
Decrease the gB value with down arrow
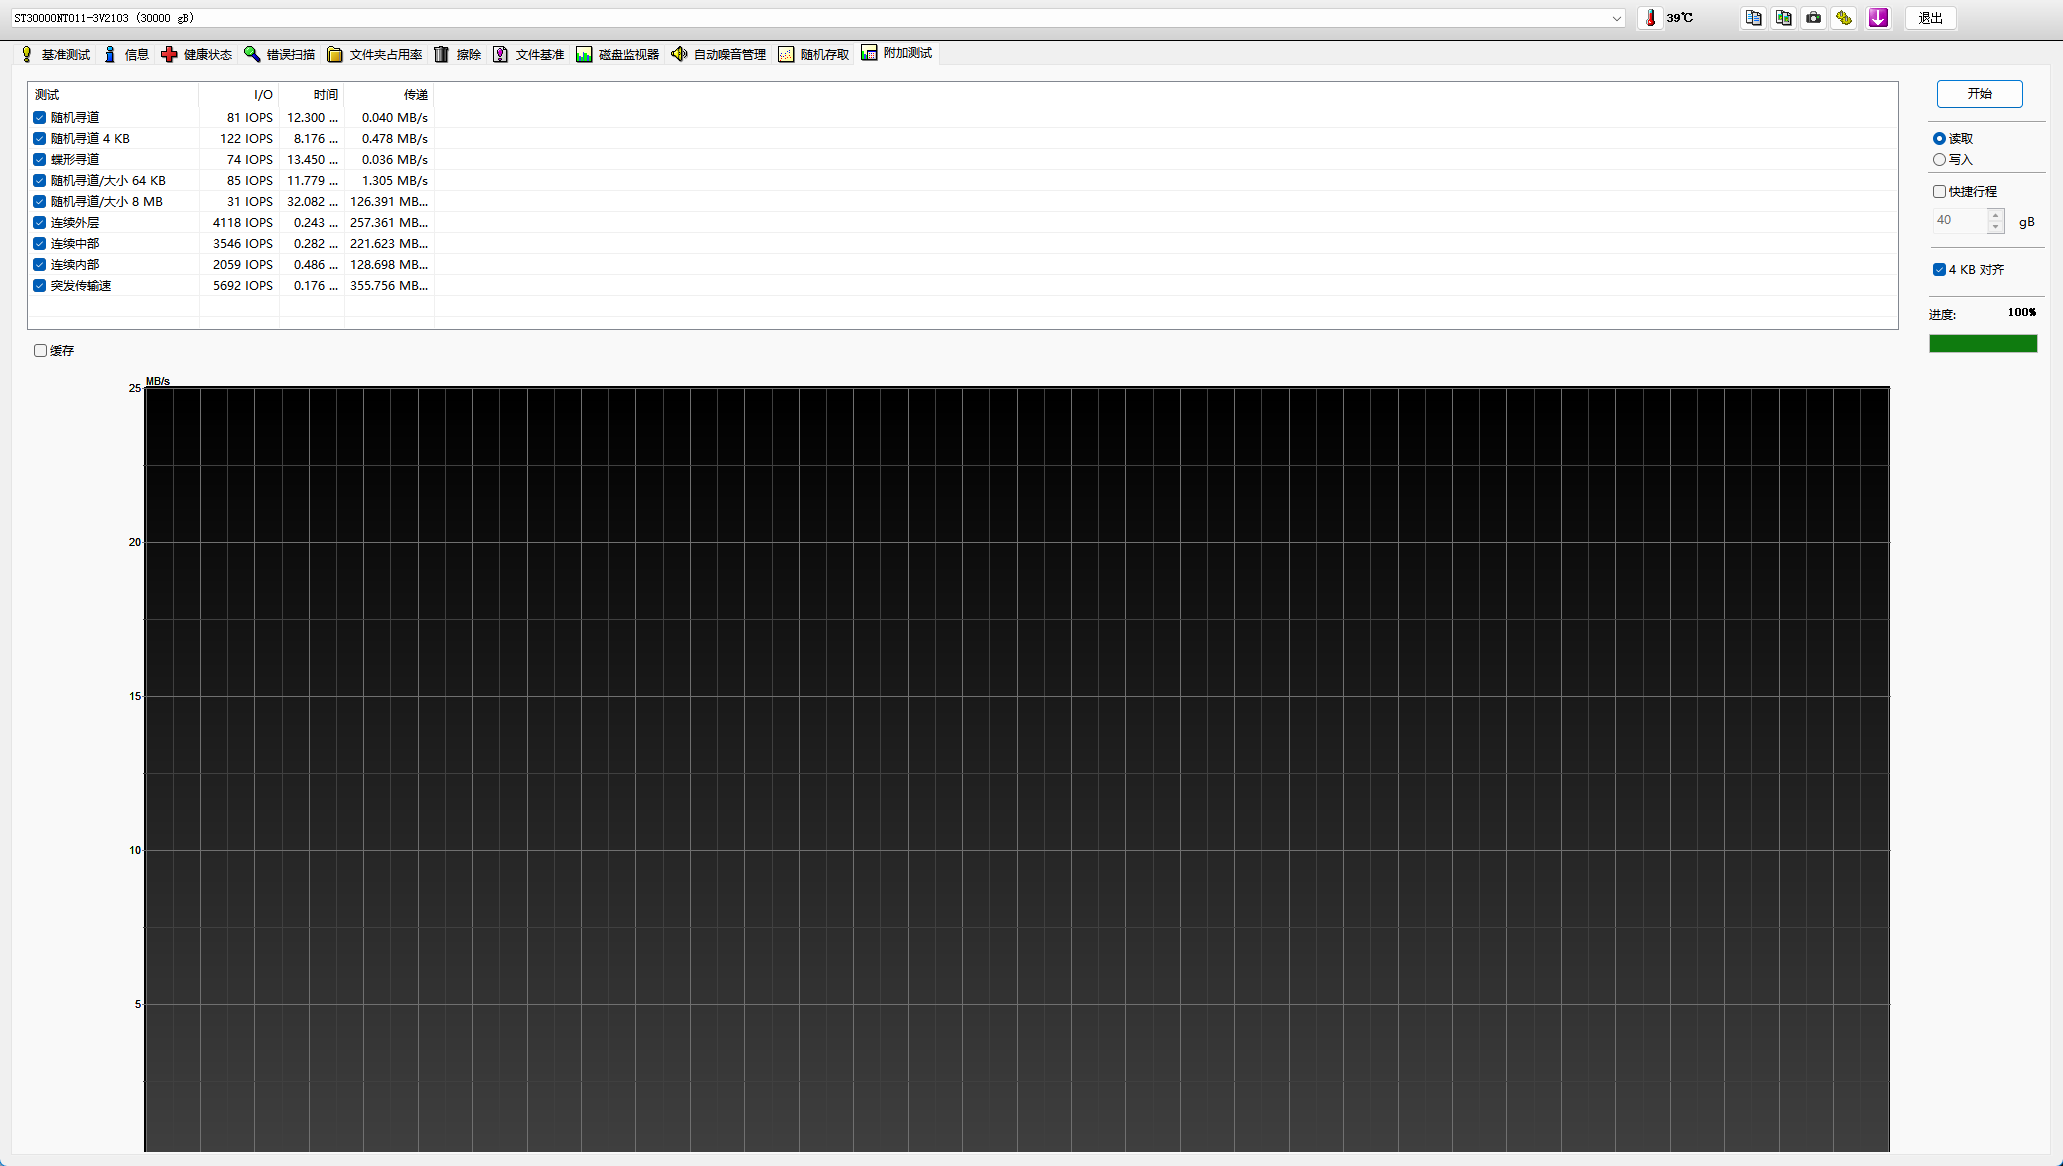[x=1995, y=227]
